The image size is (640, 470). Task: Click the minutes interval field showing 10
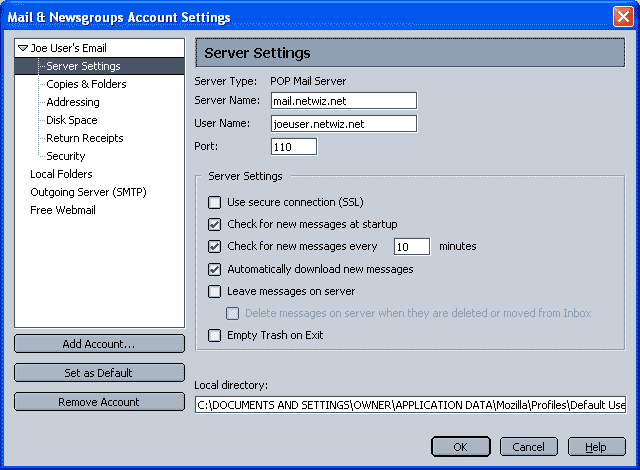[x=412, y=247]
